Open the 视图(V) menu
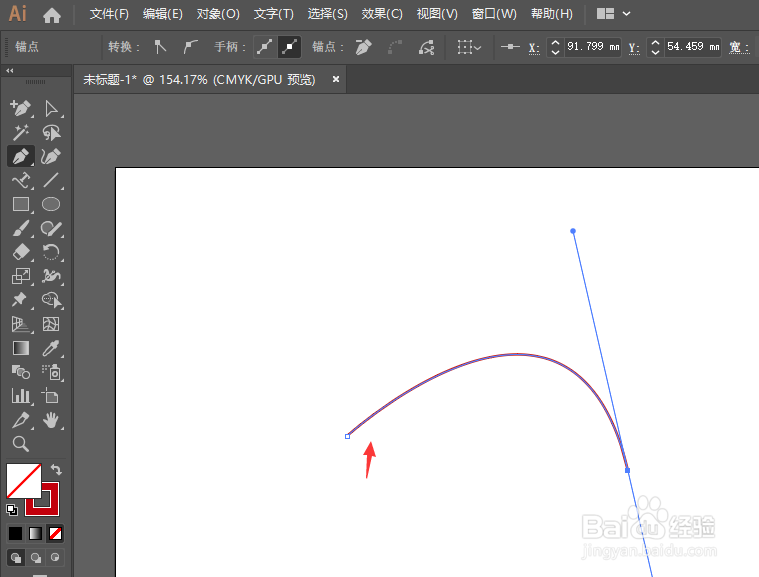This screenshot has width=759, height=577. 437,14
